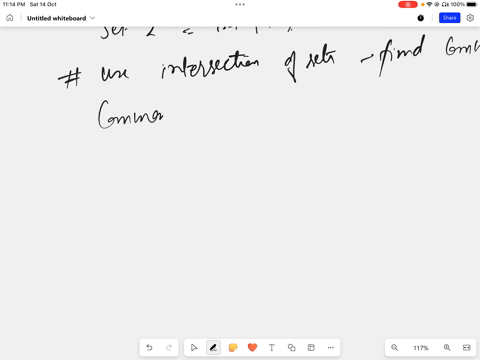Fit the whiteboard to screen
This screenshot has height=360, width=480.
coord(467,348)
